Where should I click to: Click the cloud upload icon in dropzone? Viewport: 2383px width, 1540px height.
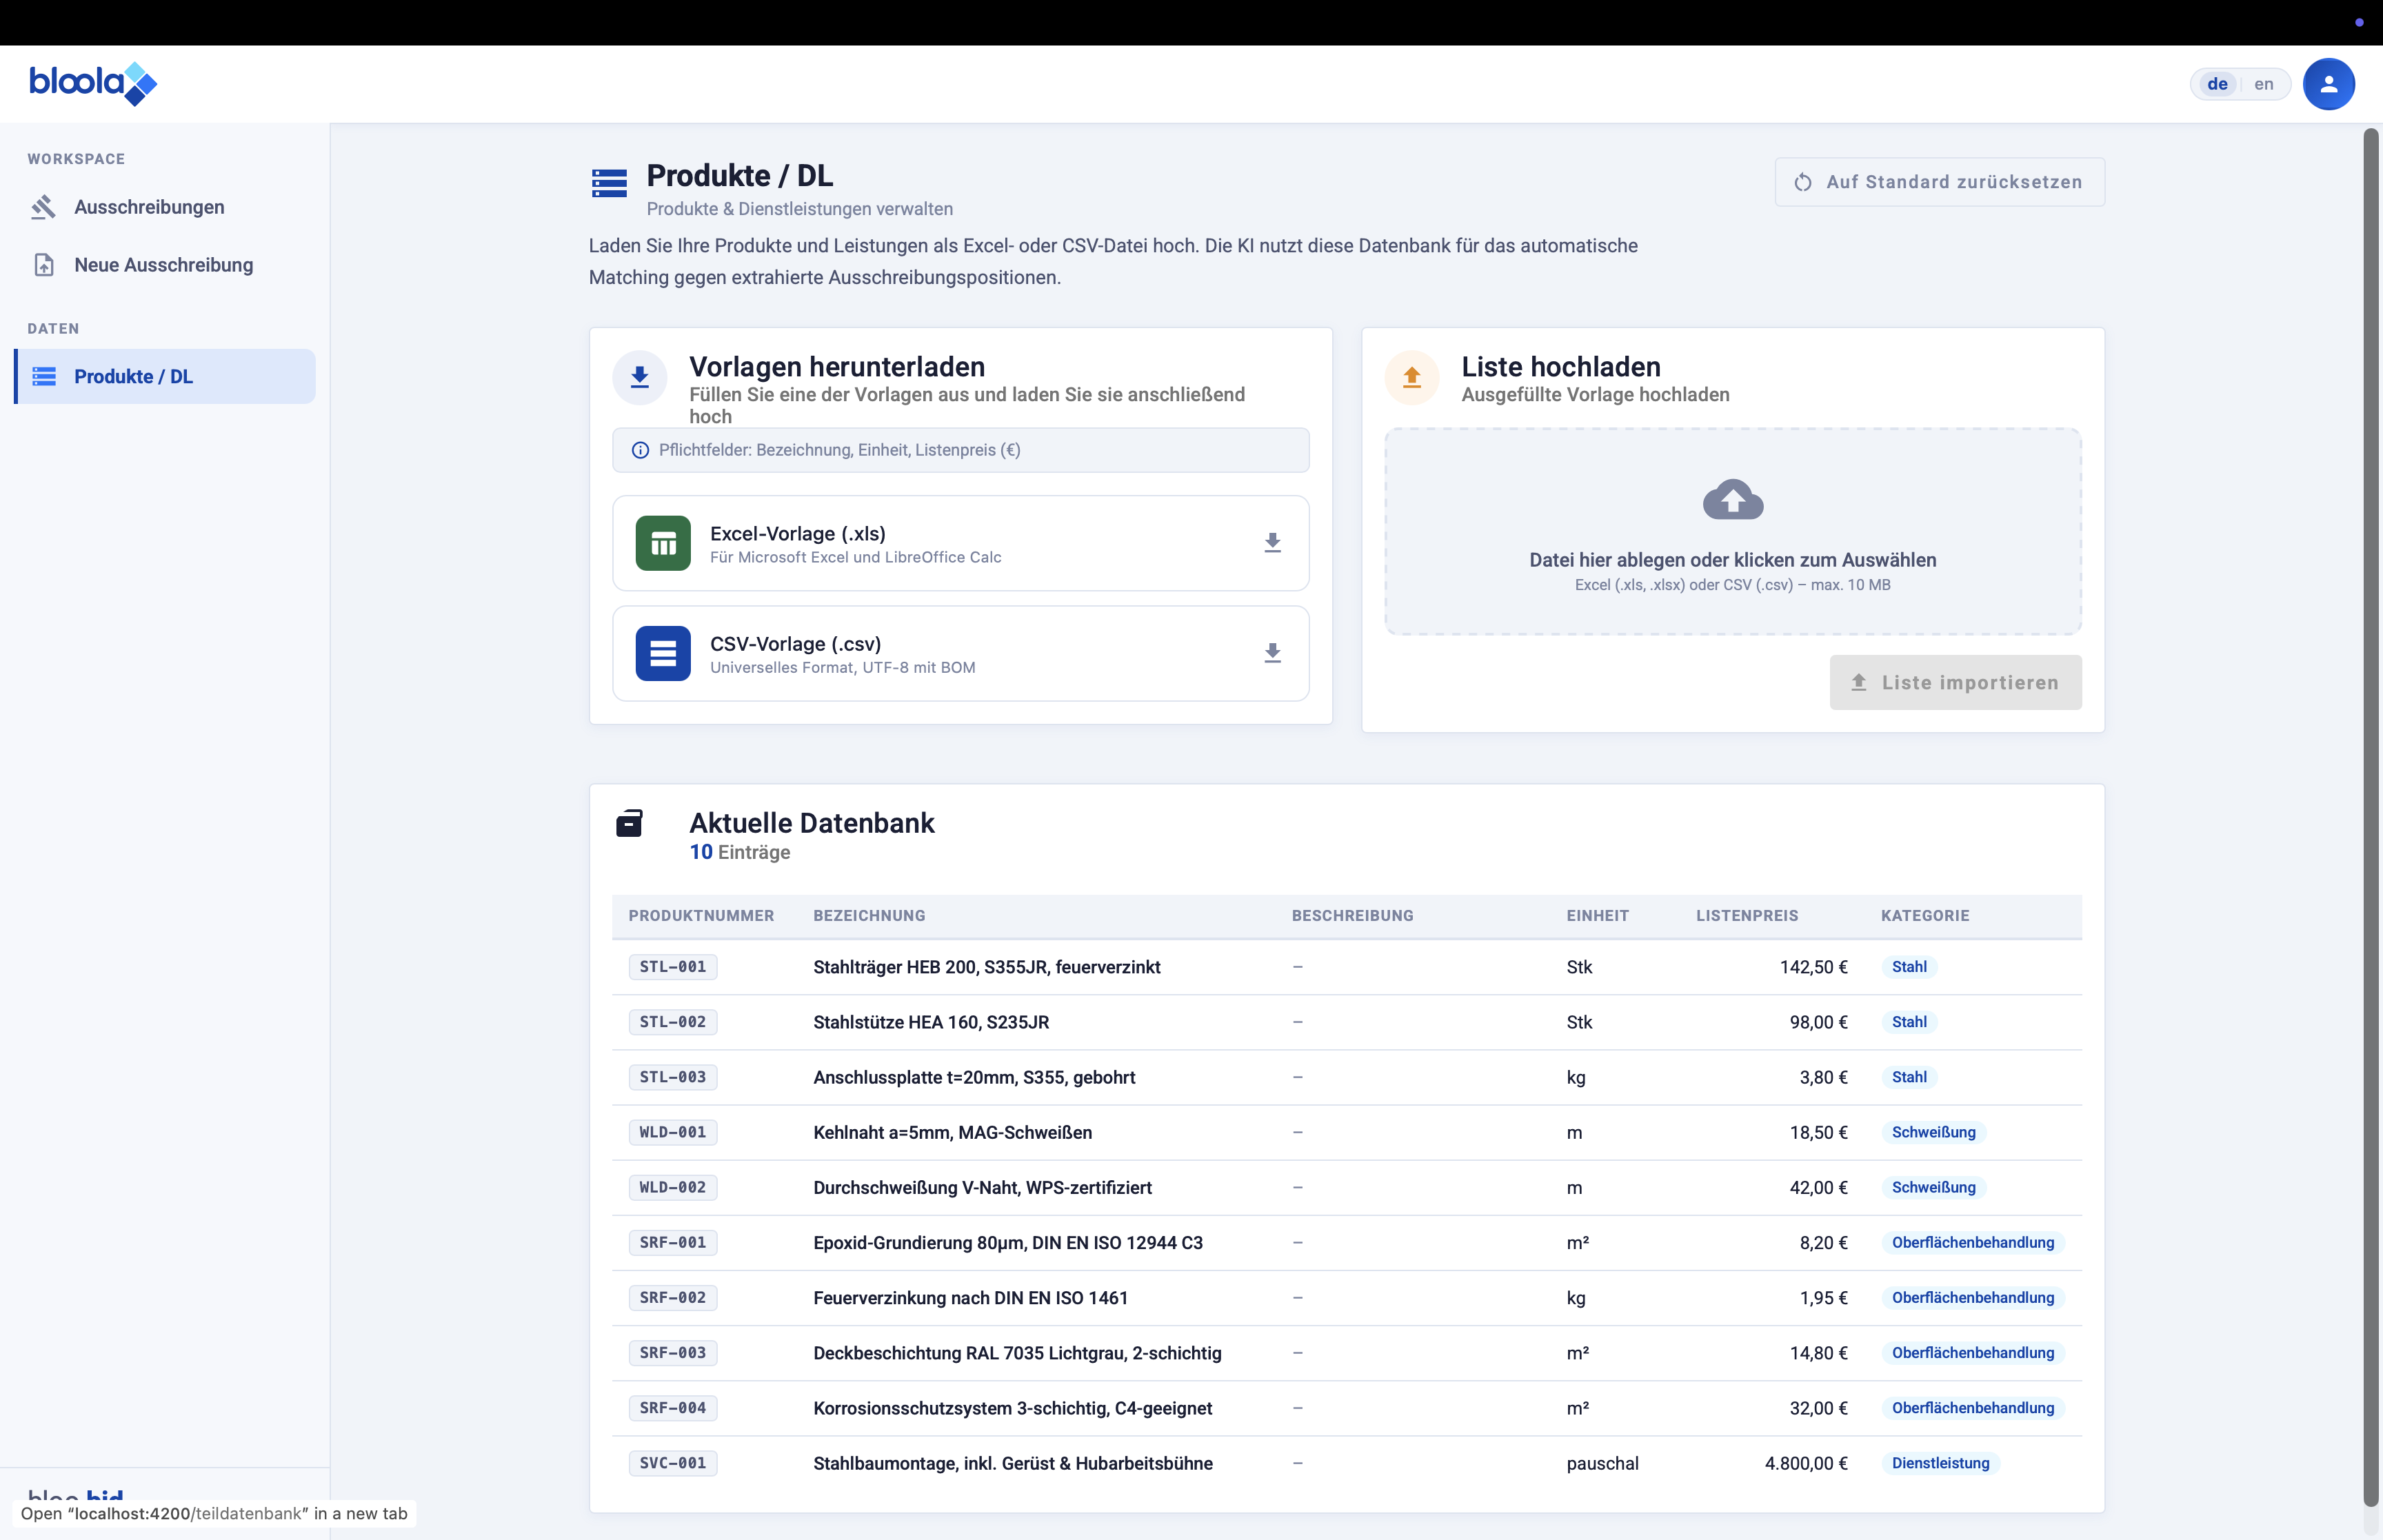[x=1732, y=500]
